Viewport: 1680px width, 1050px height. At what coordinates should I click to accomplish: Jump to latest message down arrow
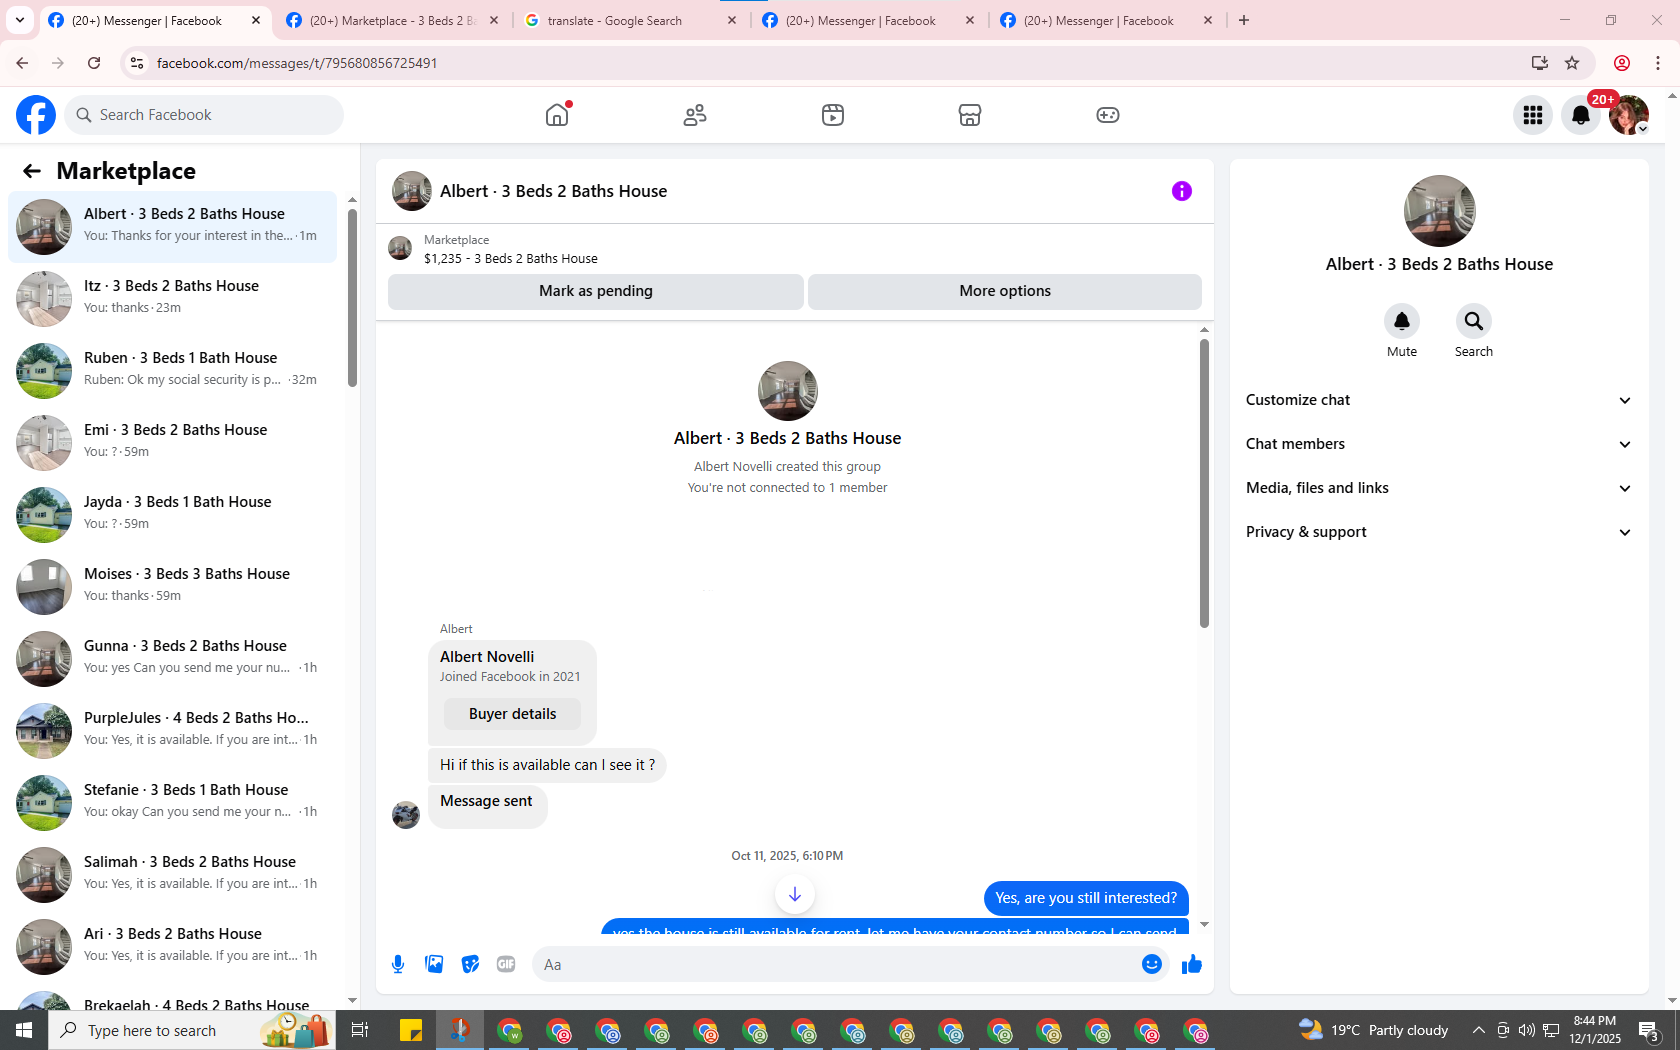click(x=795, y=894)
